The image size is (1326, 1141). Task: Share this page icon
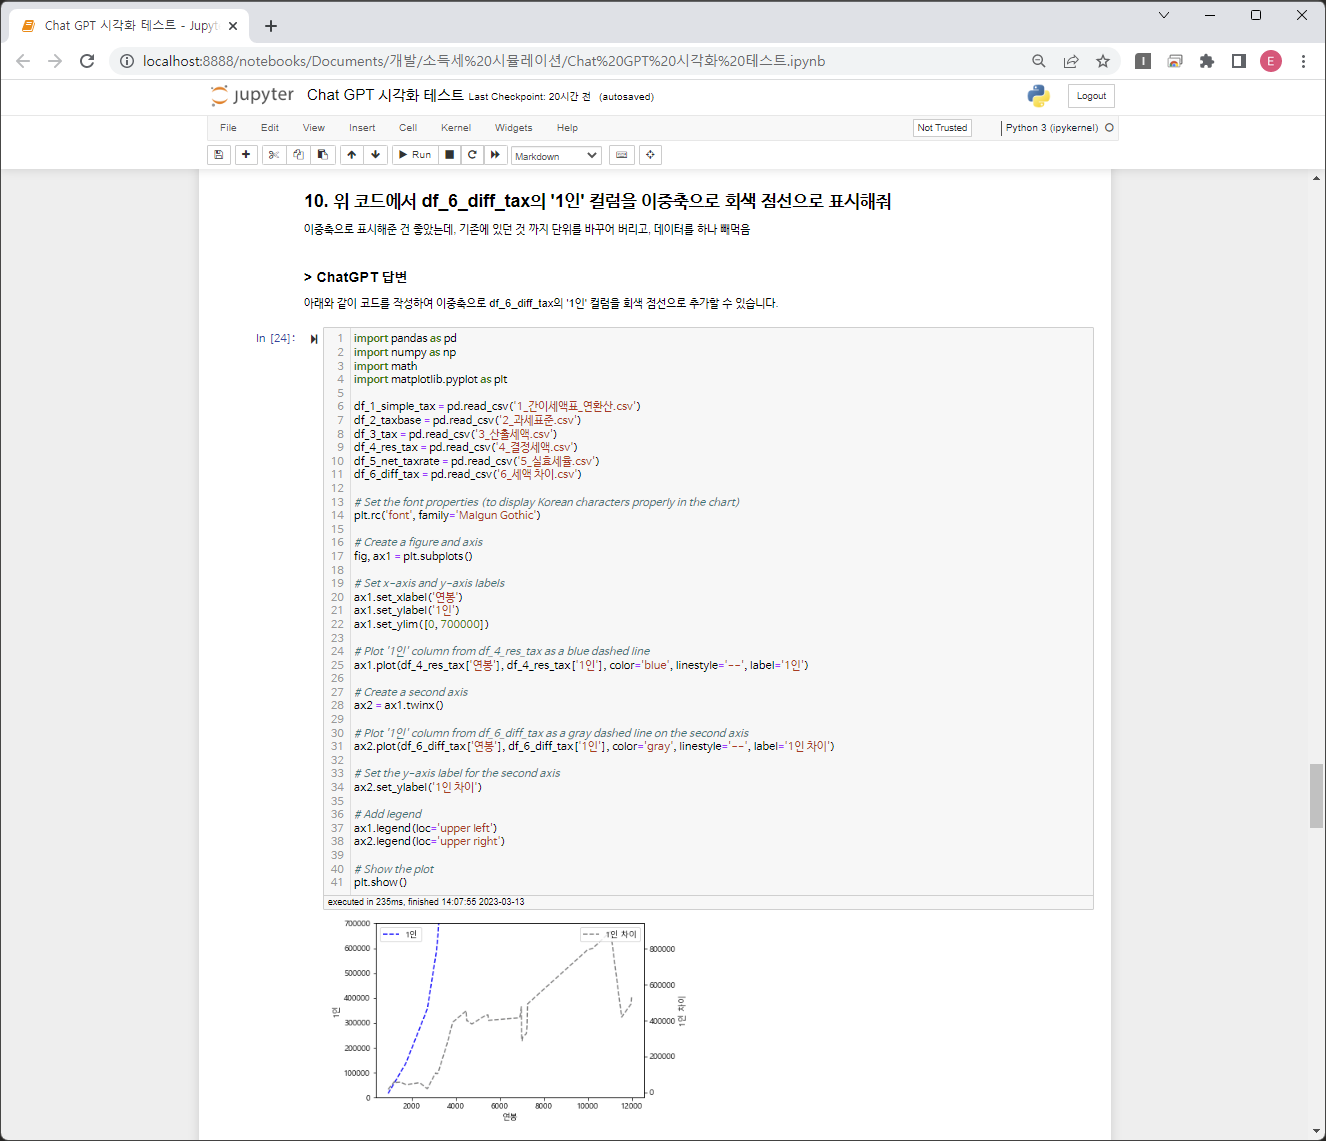pos(1071,61)
